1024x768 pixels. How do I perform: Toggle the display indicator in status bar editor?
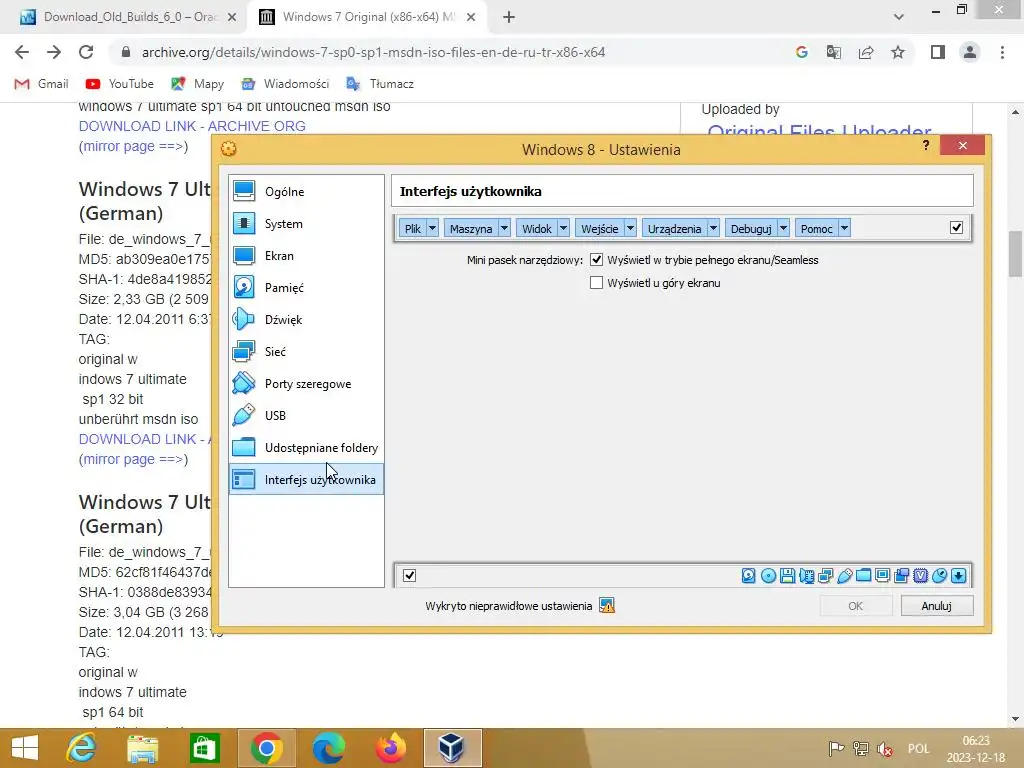(x=882, y=575)
